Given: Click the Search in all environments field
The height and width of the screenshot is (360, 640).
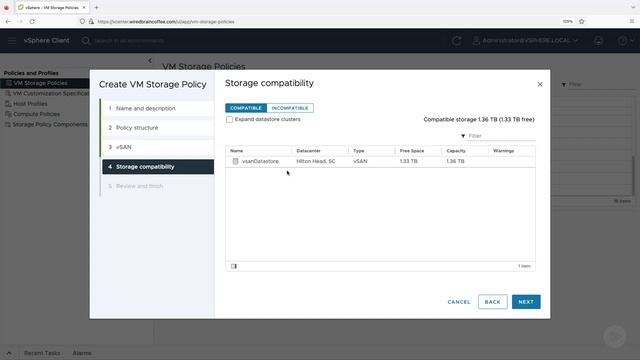Looking at the screenshot, I should [129, 41].
